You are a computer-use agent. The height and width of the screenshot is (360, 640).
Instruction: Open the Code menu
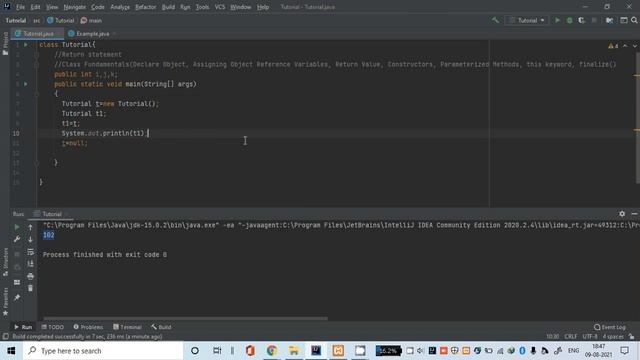tap(98, 7)
